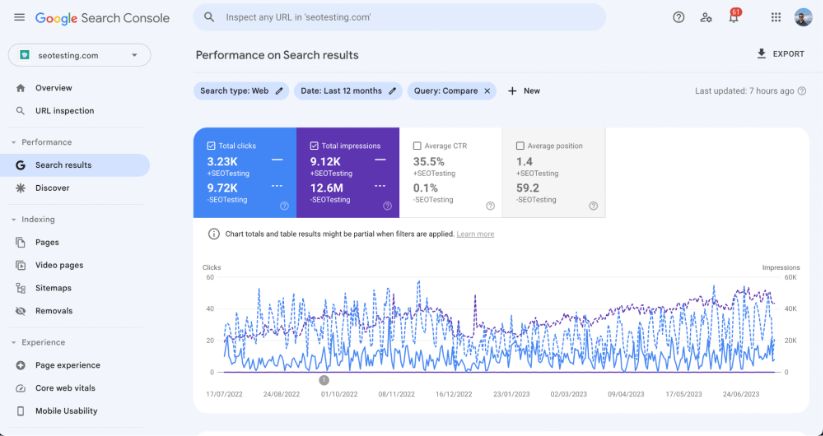Enable the Average CTR checkbox
823x436 pixels.
click(417, 146)
